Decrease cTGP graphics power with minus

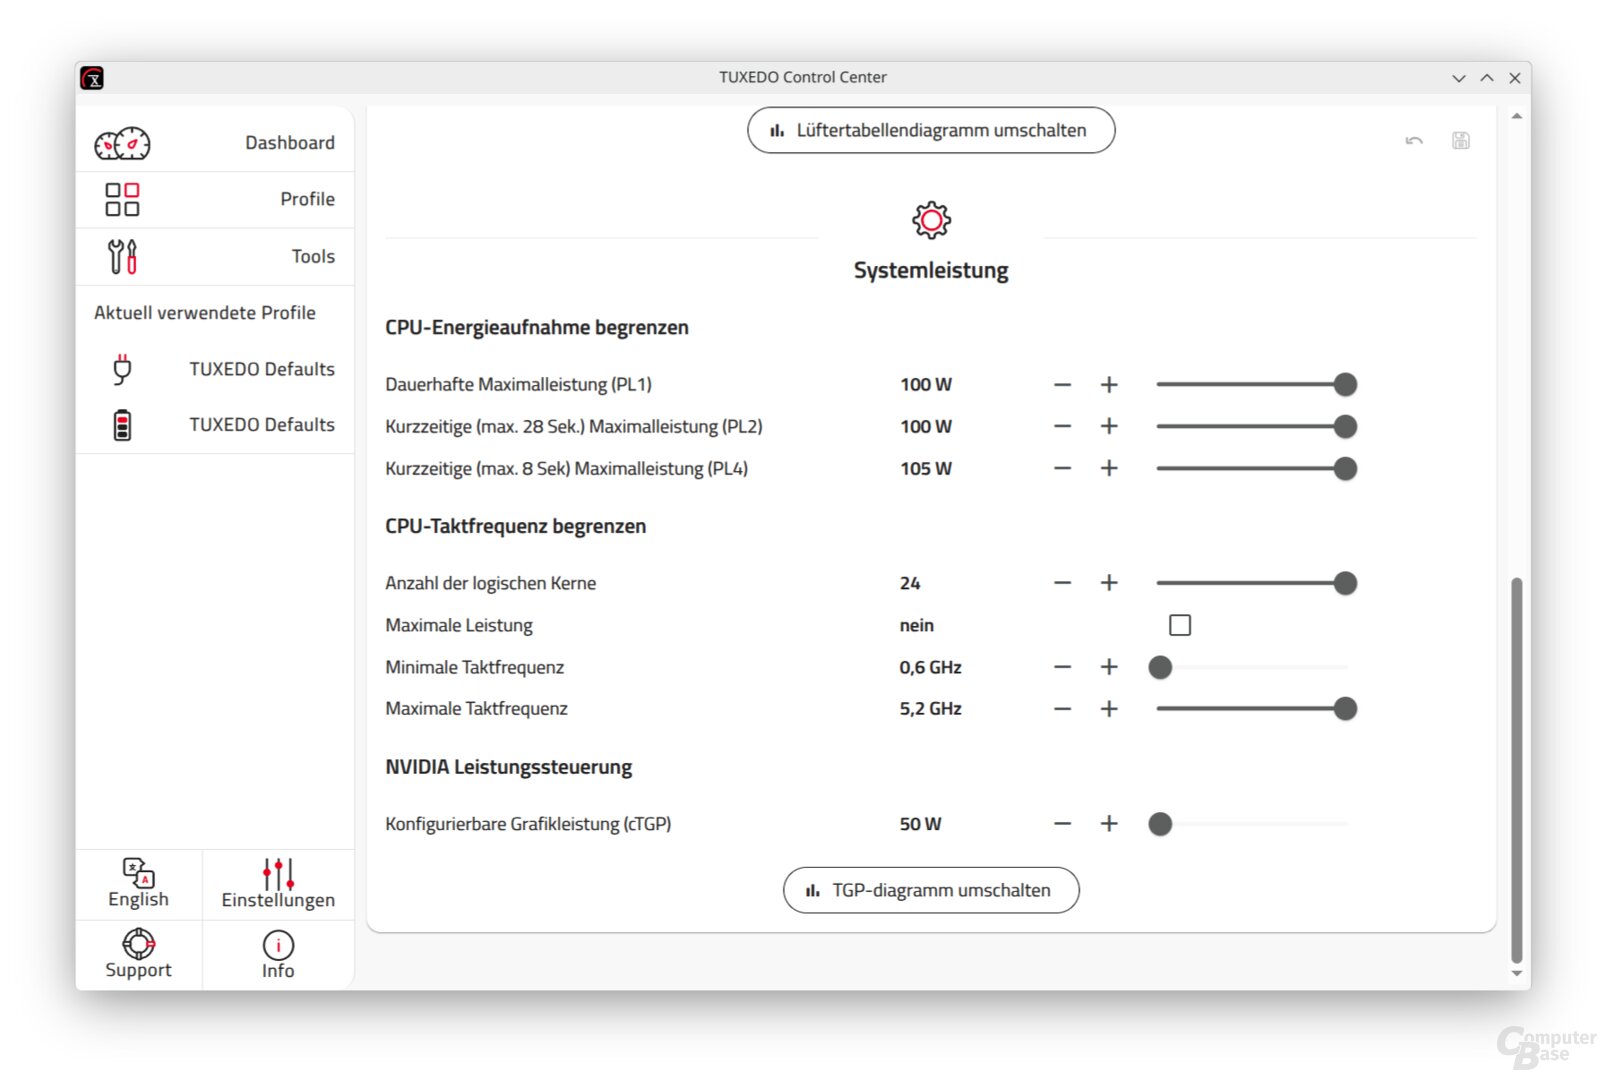point(1062,824)
